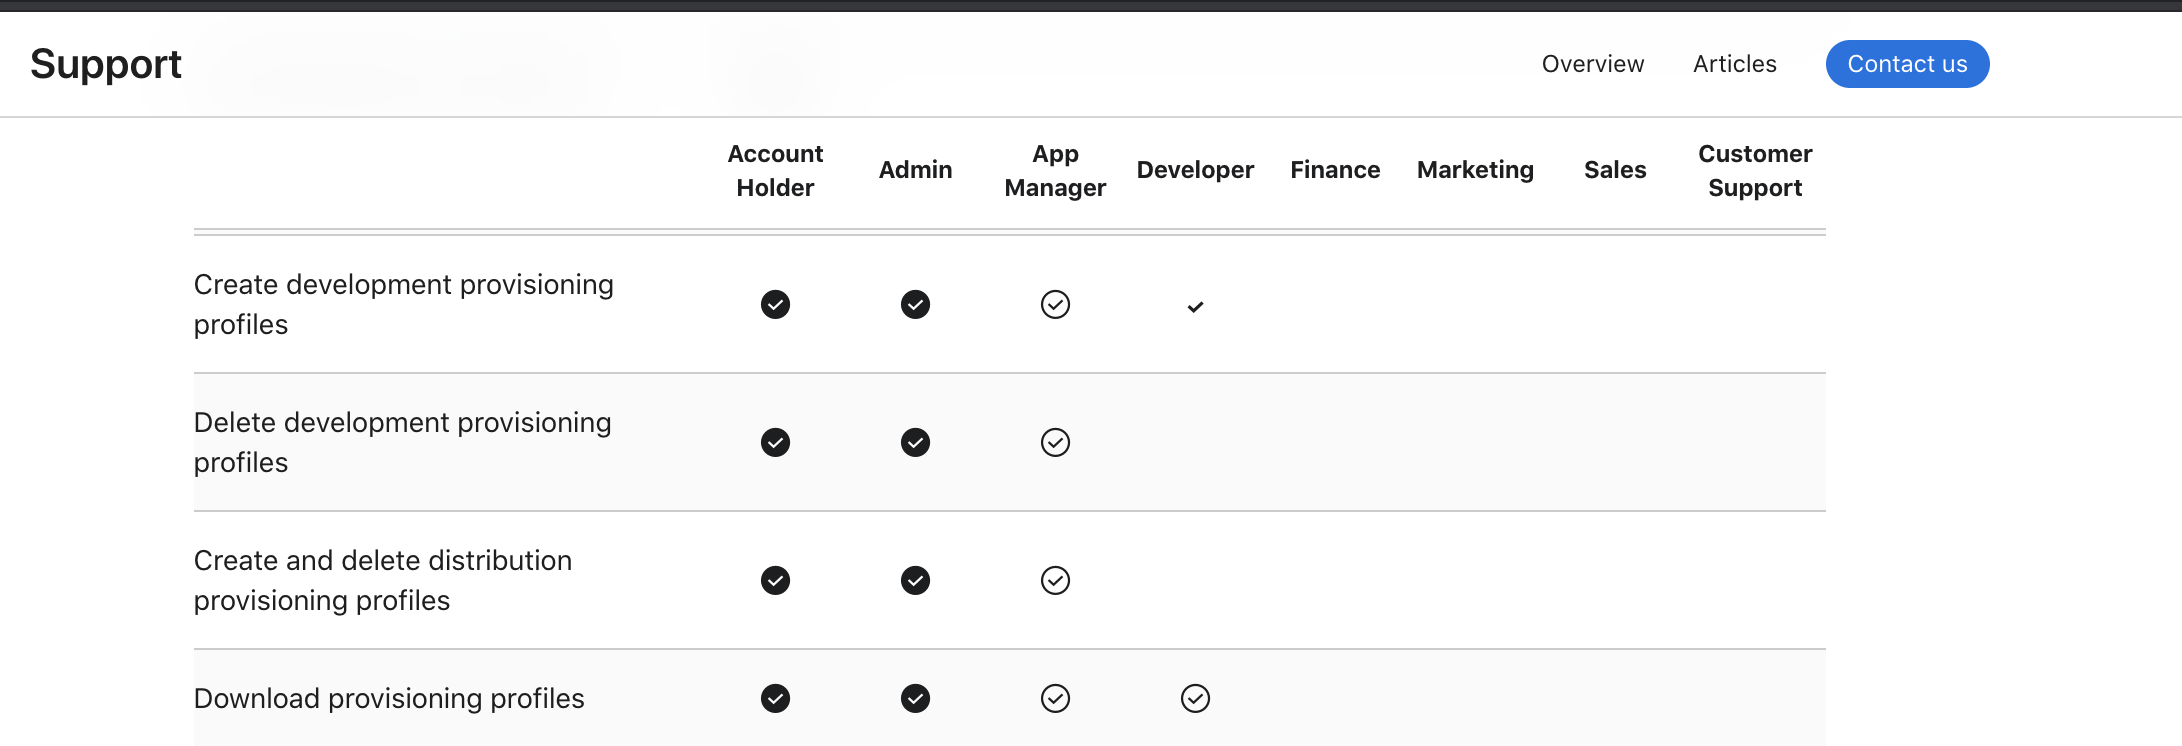Viewport: 2182px width, 746px height.
Task: Open the Overview tab
Action: [1592, 64]
